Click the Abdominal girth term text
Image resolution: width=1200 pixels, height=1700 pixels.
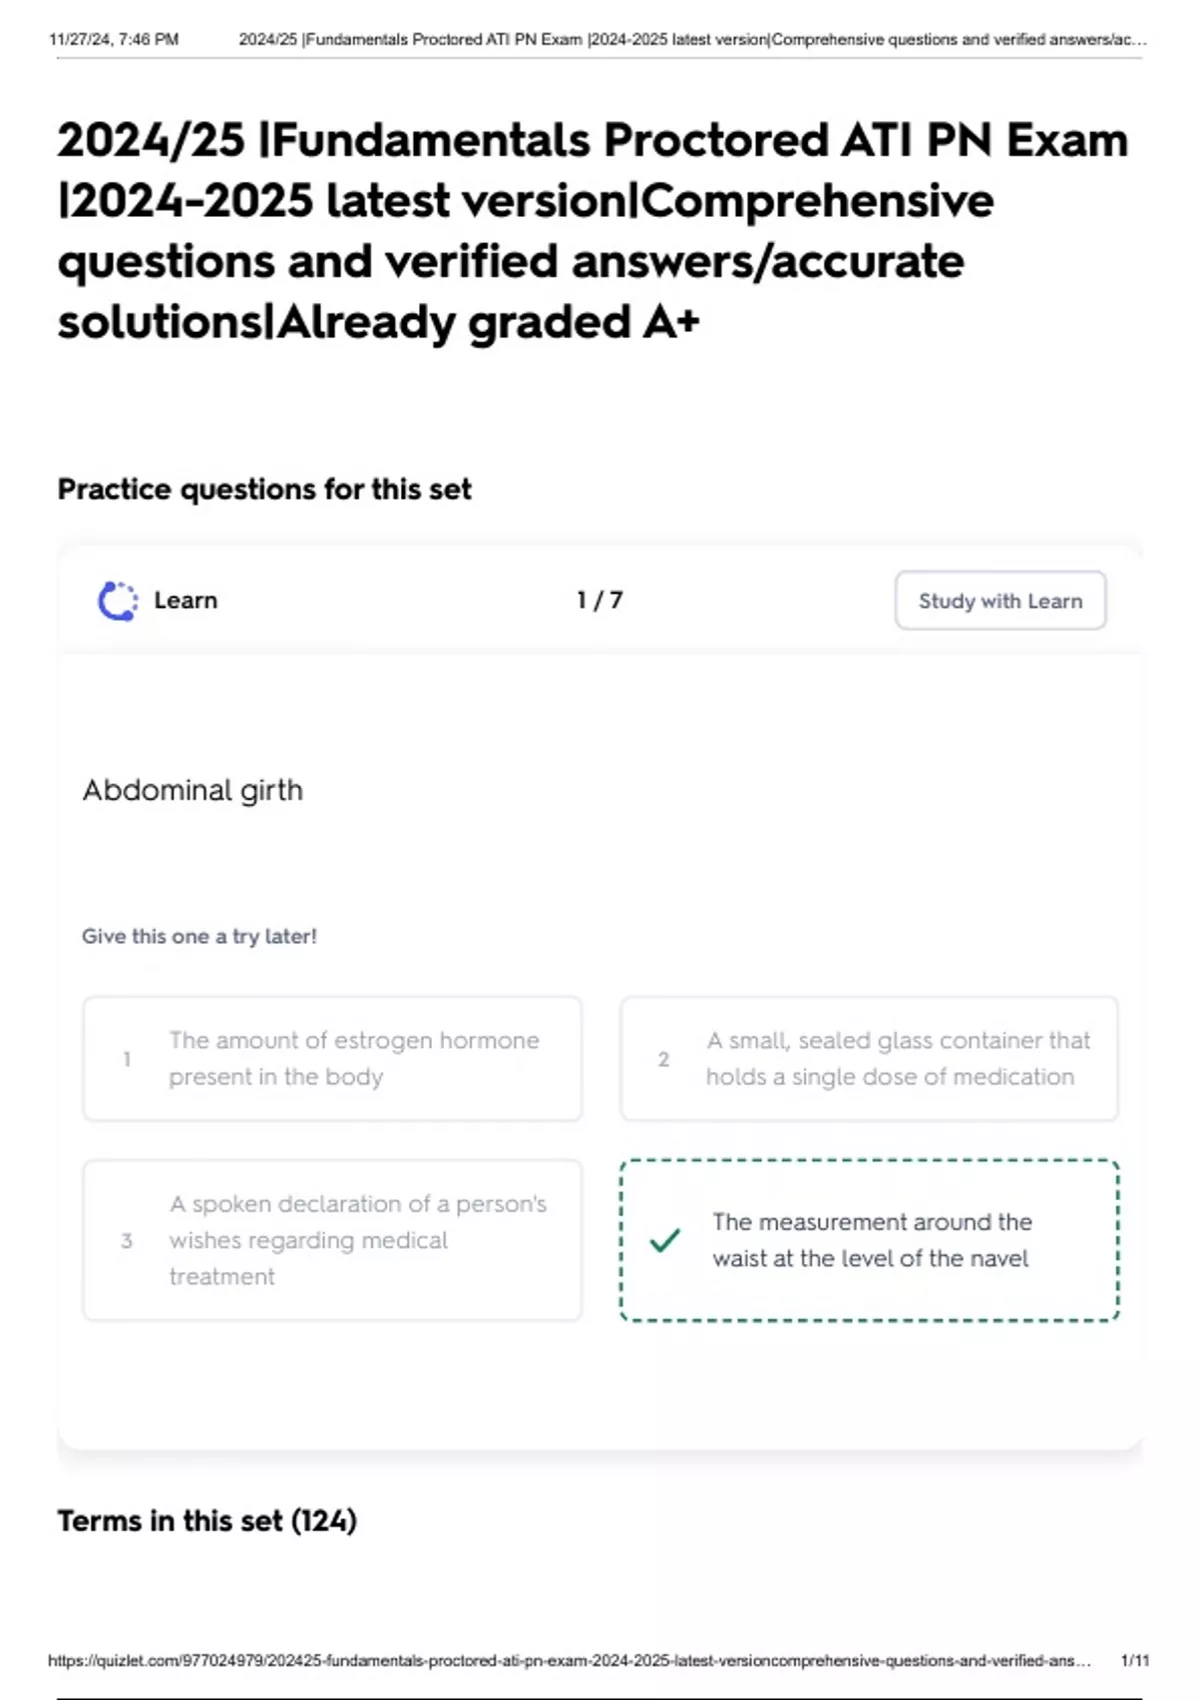pyautogui.click(x=193, y=790)
